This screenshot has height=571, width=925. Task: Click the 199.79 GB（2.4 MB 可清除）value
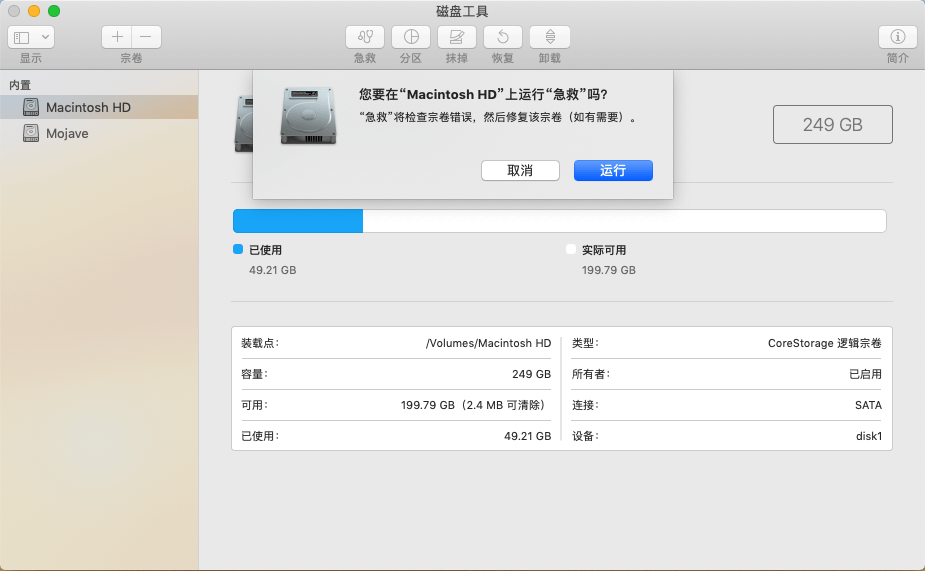tap(475, 405)
